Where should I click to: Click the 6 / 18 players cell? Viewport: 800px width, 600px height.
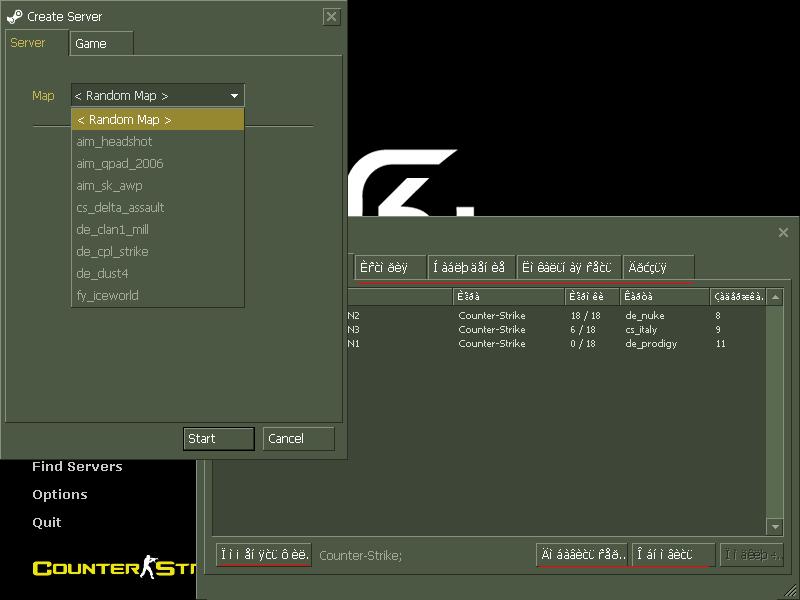pos(583,330)
